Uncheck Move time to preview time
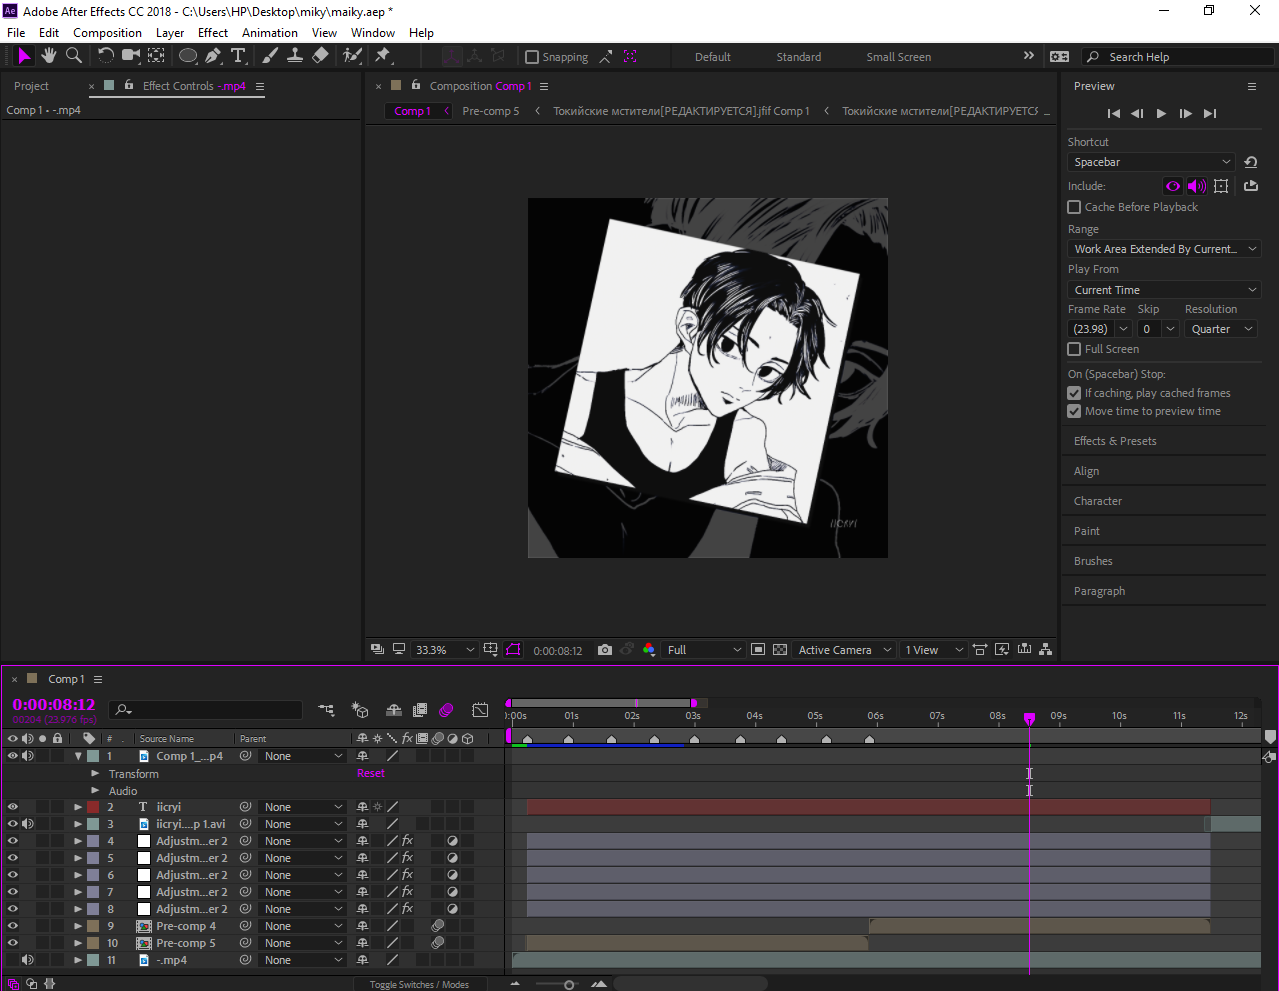Viewport: 1279px width, 991px height. [1074, 411]
